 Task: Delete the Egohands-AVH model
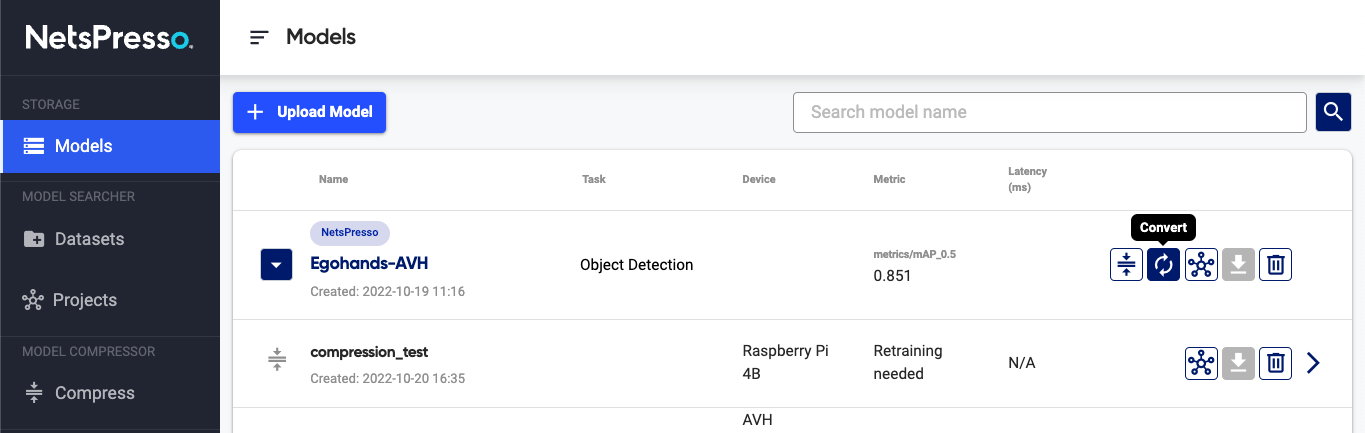[1275, 265]
